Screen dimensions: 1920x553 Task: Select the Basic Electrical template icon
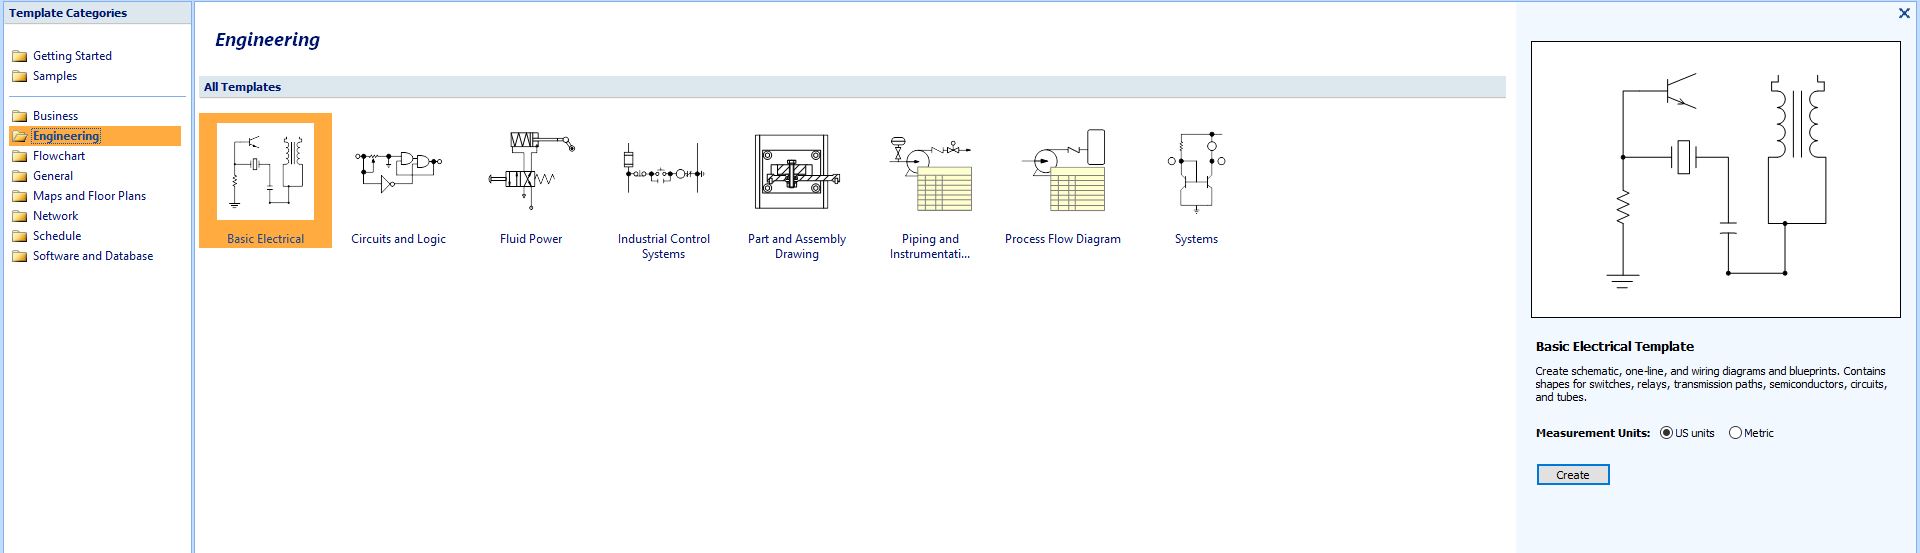[265, 172]
